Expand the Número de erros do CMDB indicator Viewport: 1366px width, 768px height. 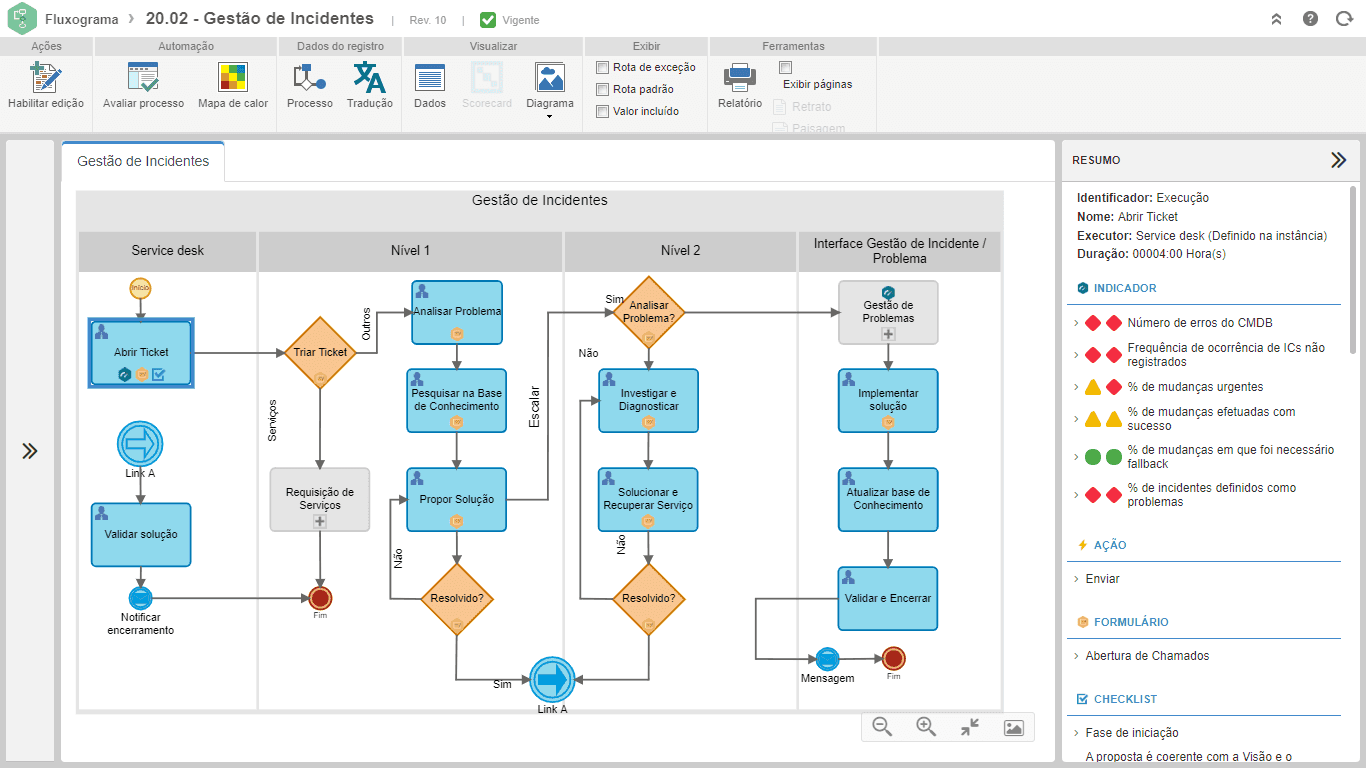(x=1076, y=323)
